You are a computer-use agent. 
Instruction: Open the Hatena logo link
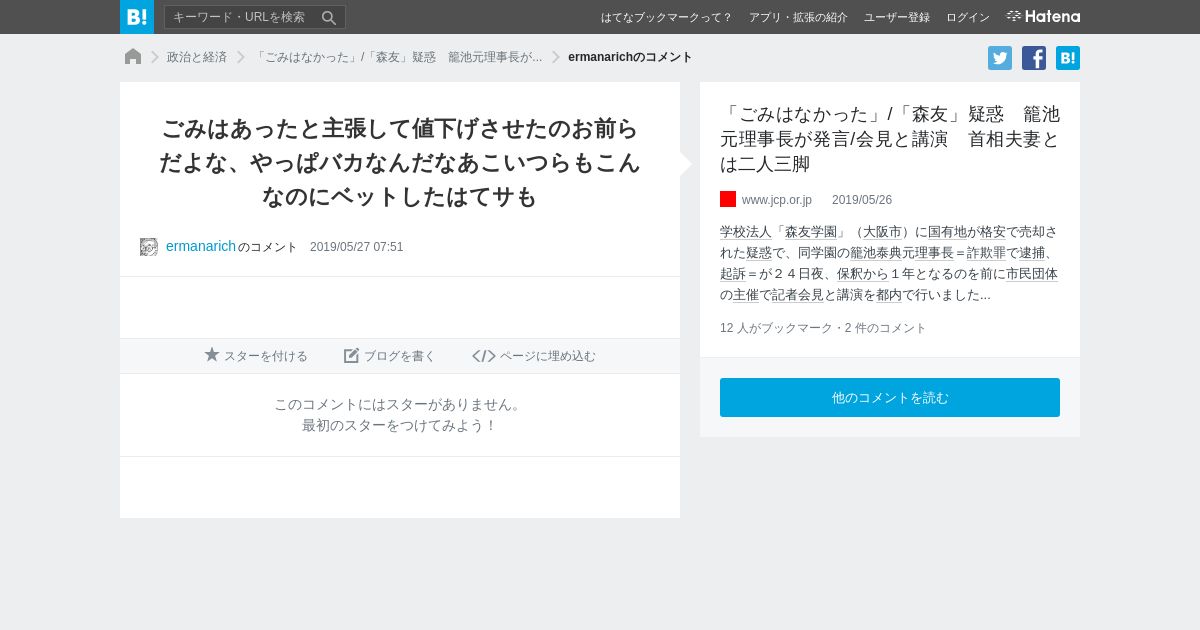[x=1043, y=16]
